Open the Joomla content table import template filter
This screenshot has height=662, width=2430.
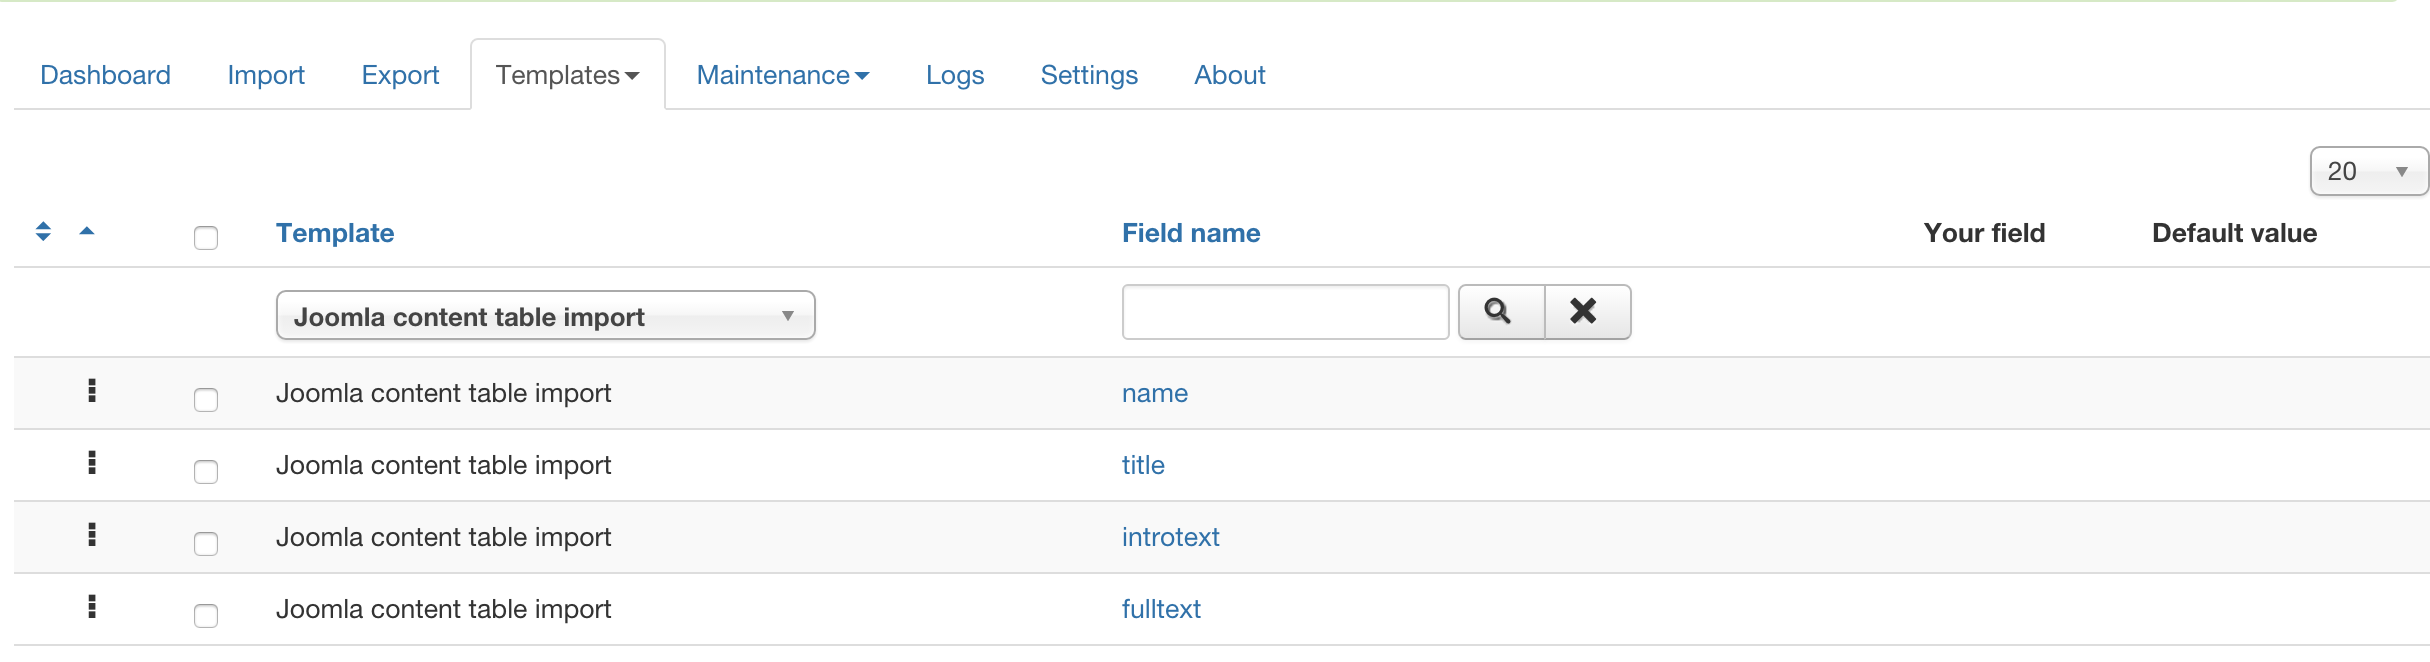click(545, 314)
